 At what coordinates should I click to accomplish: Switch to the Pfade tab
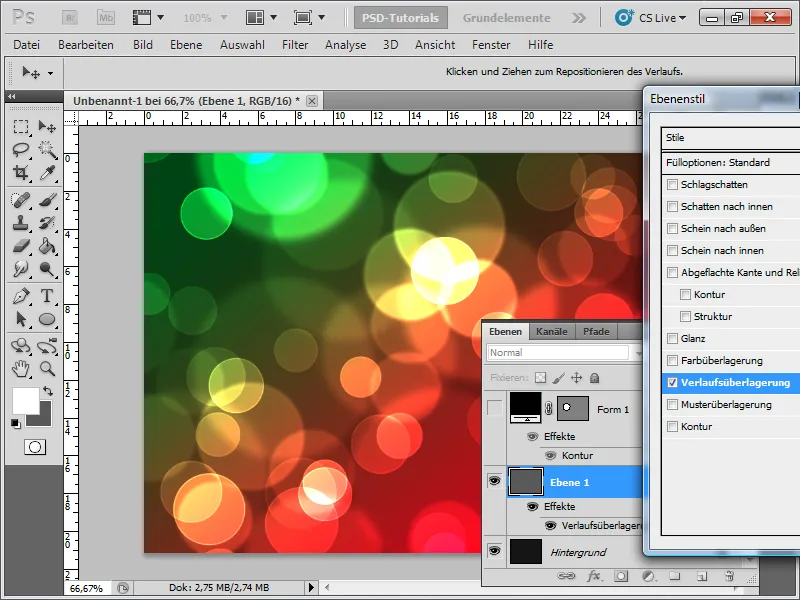coord(596,332)
